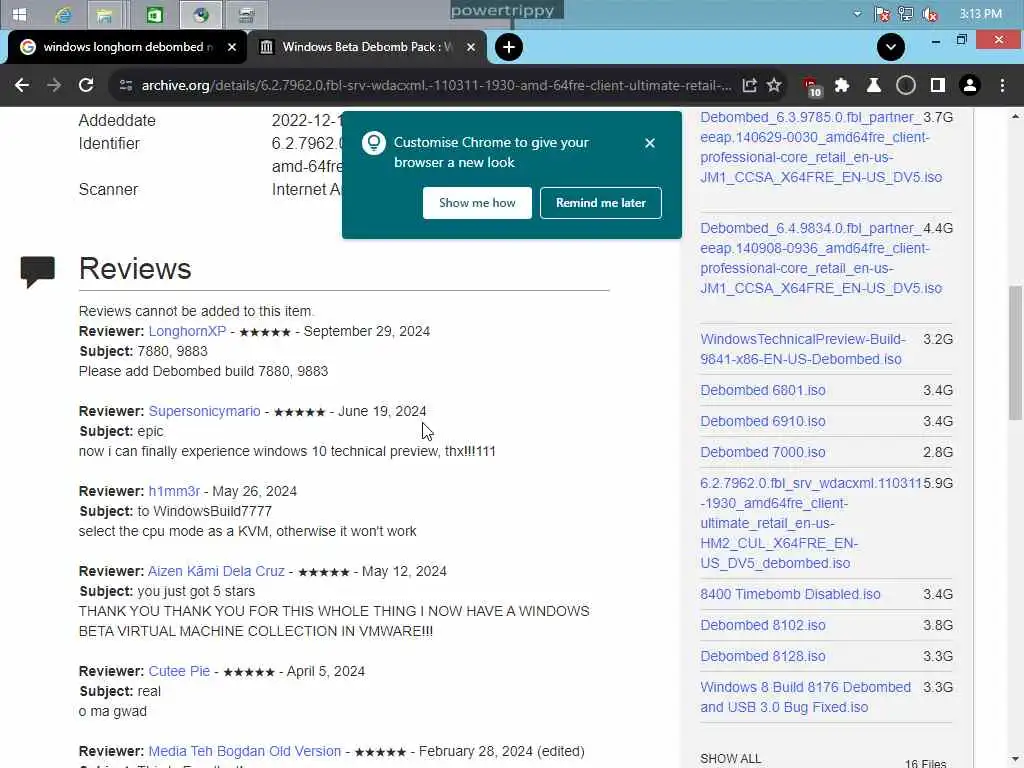Open Action Center flag icon in tray

pyautogui.click(x=882, y=14)
